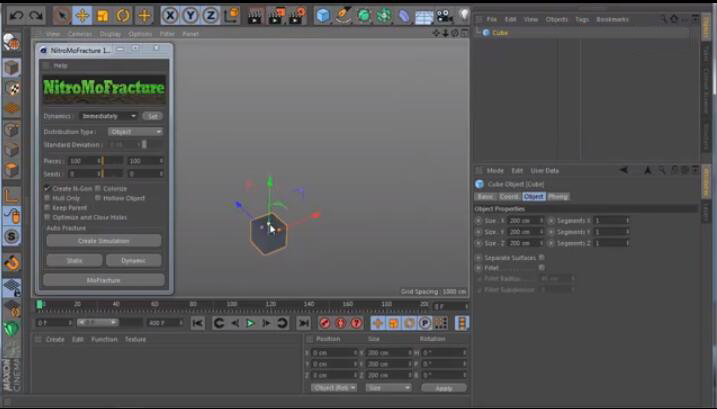The width and height of the screenshot is (717, 409).
Task: Select the Live Selection arrow tool
Action: click(x=62, y=16)
